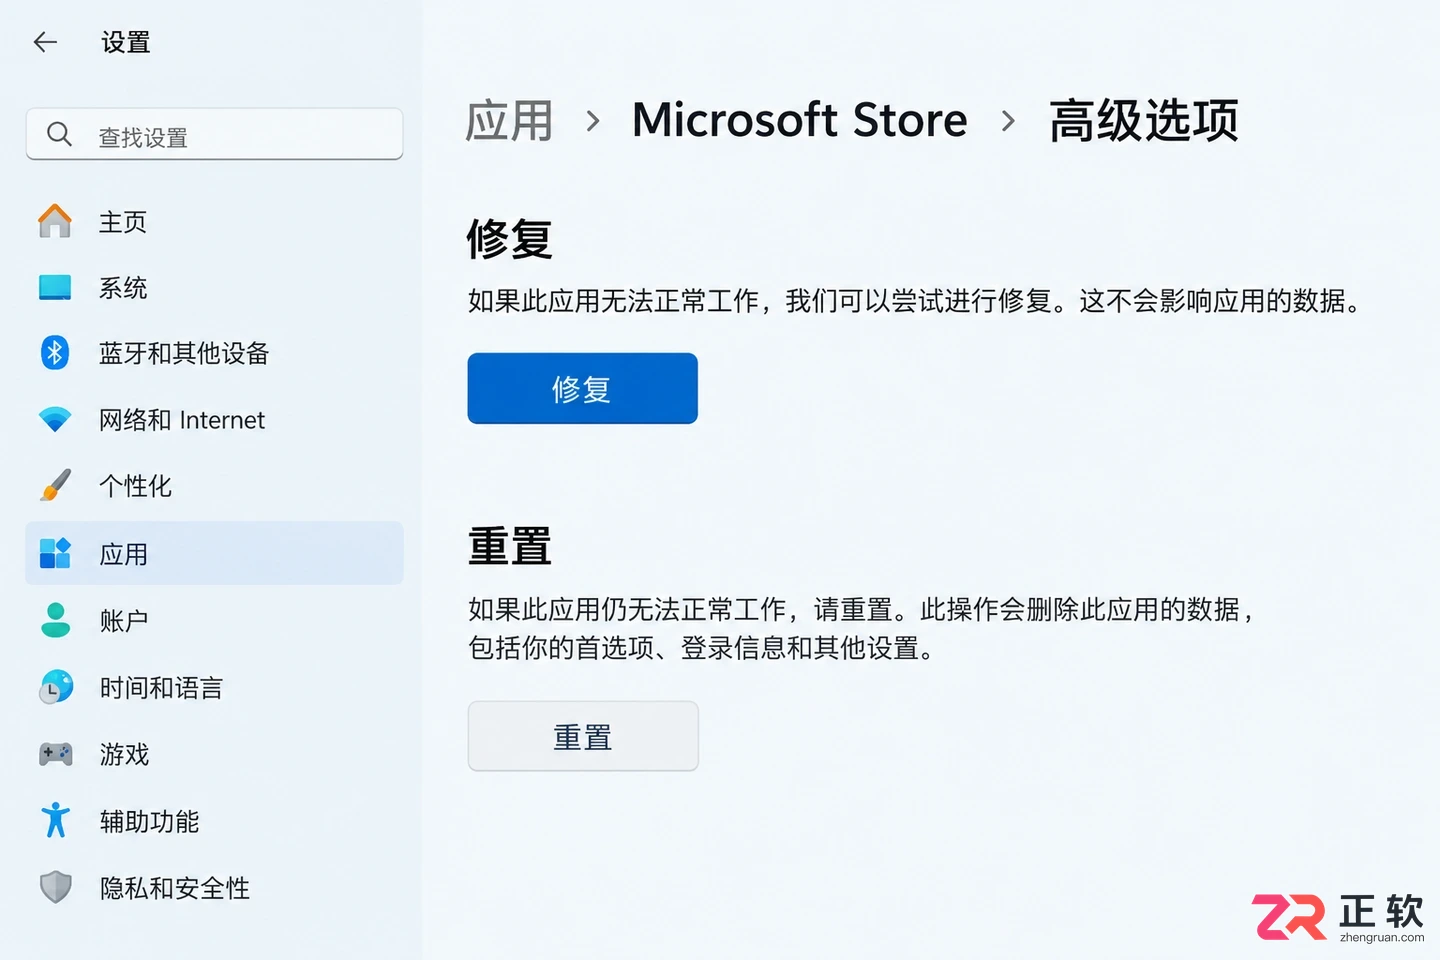The height and width of the screenshot is (960, 1440).
Task: Click the accessibility figure icon for 辅助功能
Action: tap(55, 820)
